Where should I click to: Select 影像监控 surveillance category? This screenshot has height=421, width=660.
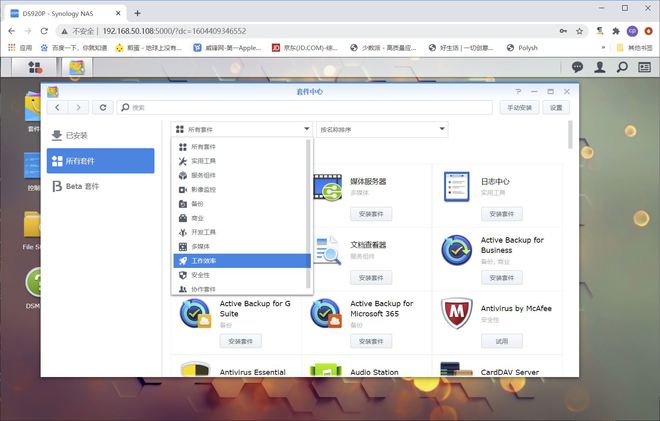240,190
